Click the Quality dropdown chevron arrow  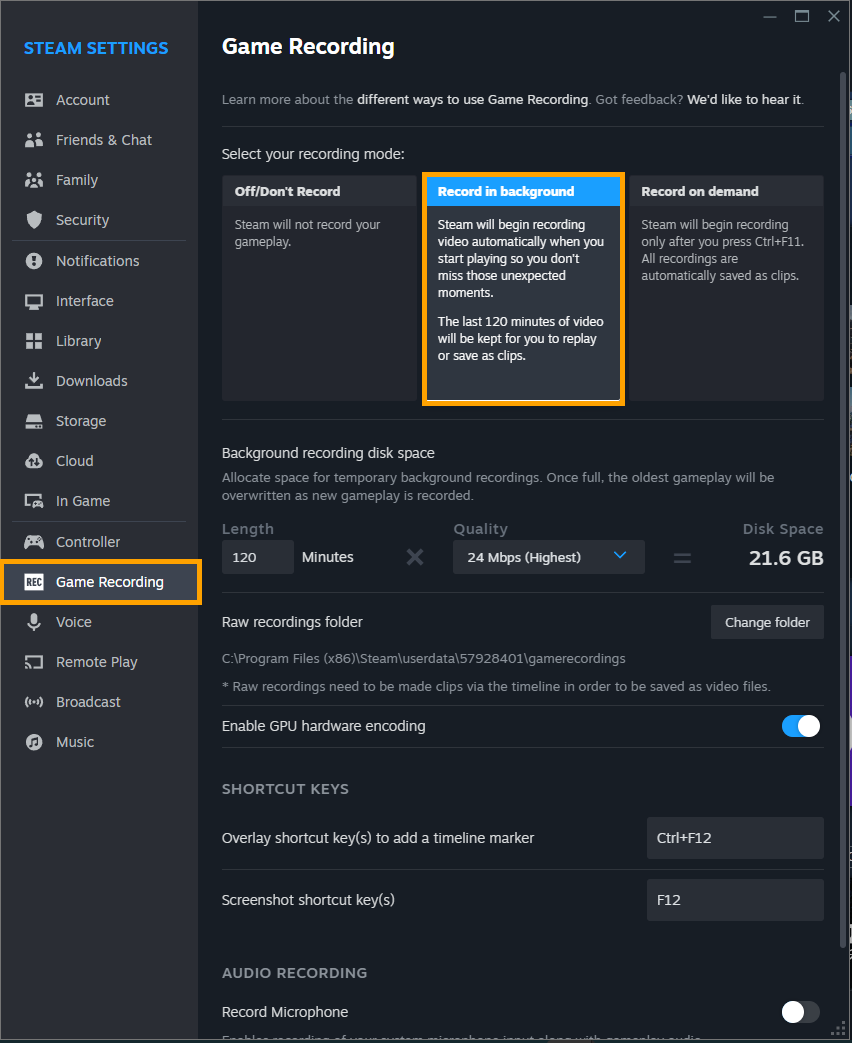point(620,555)
